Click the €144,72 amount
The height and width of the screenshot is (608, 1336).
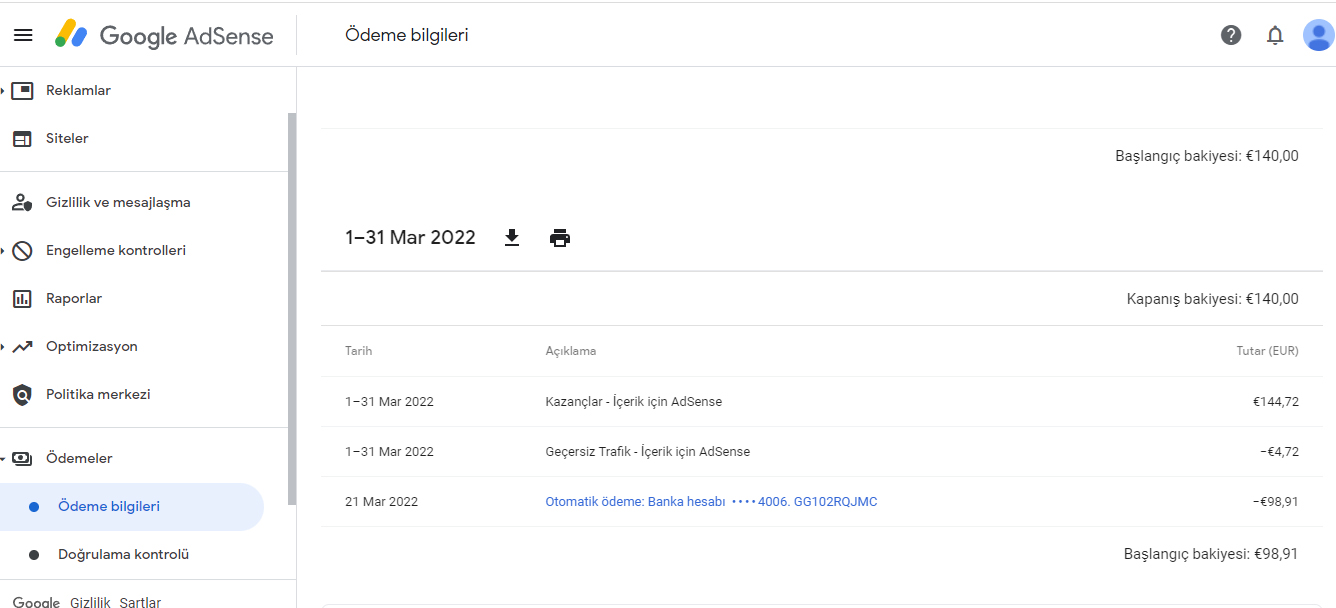pos(1276,402)
